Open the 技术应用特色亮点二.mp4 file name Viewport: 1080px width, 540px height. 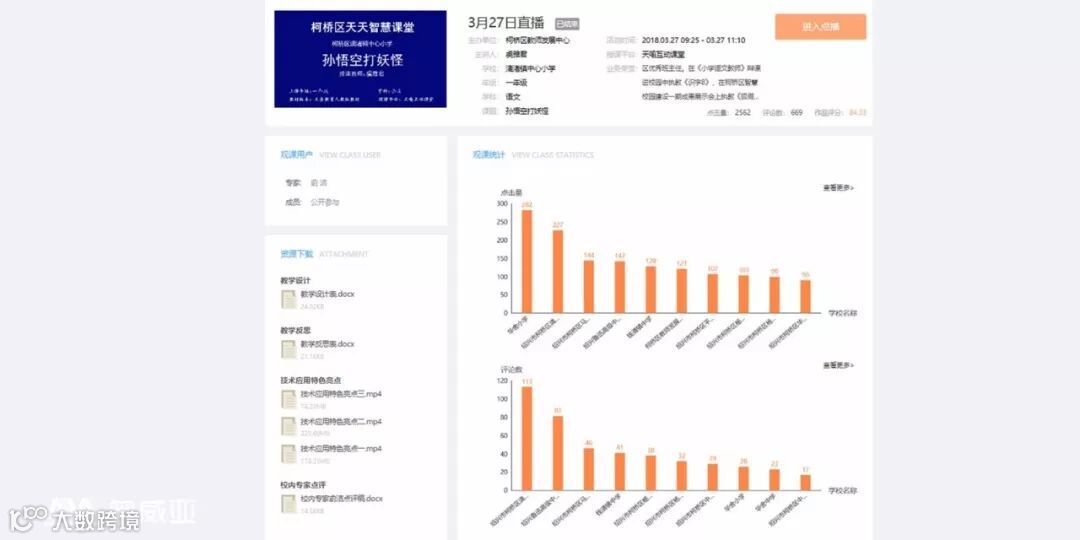point(342,422)
